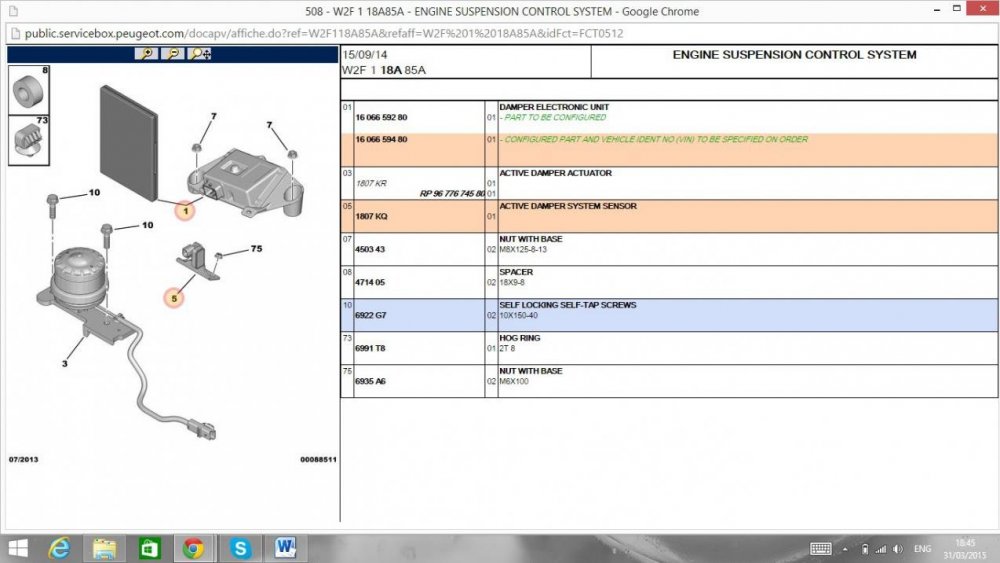The height and width of the screenshot is (563, 1000).
Task: Click HOG RING row description
Action: pyautogui.click(x=519, y=338)
